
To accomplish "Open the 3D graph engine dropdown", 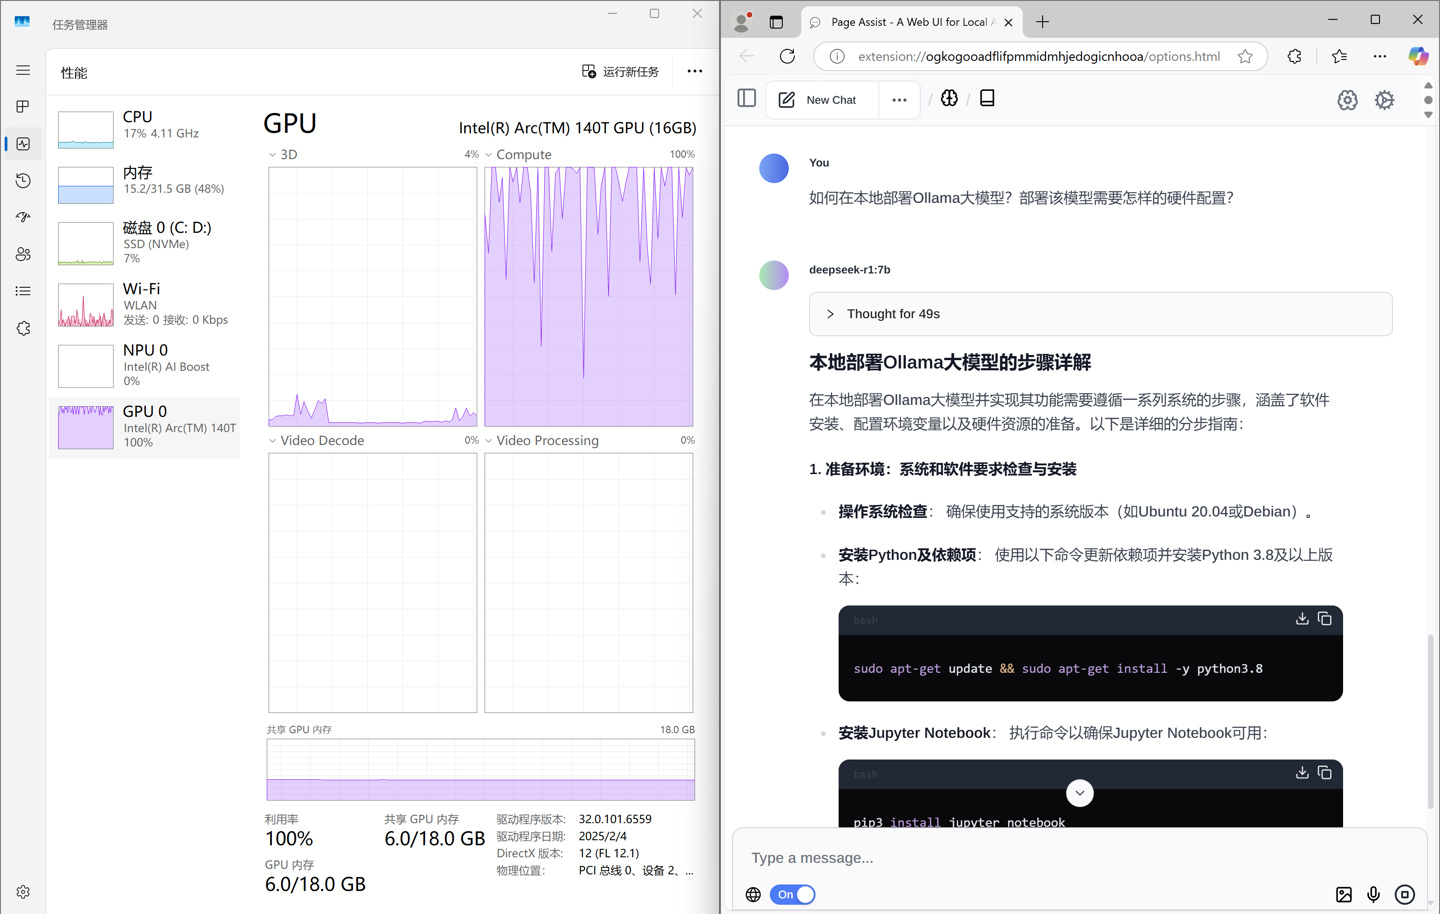I will click(x=273, y=155).
